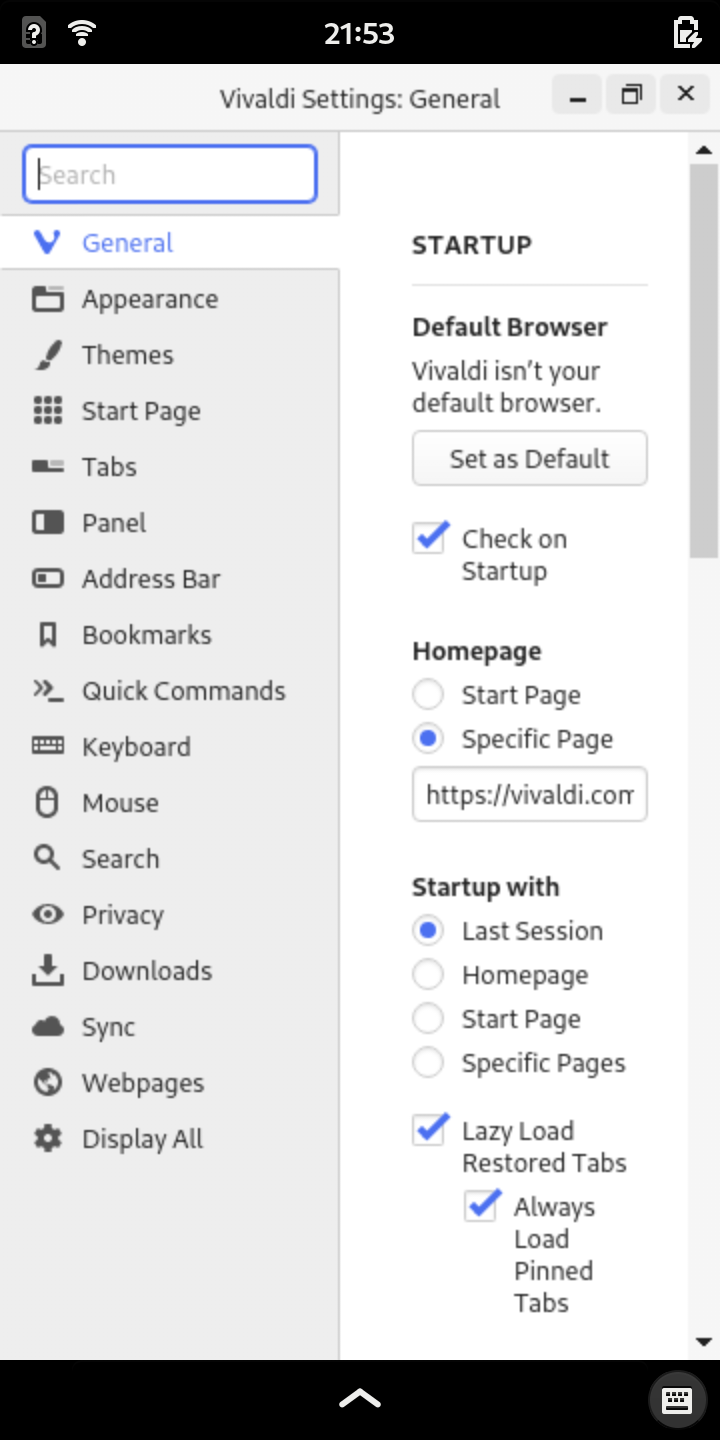Toggle the Check on Startup checkbox
Viewport: 720px width, 1440px height.
tap(429, 538)
